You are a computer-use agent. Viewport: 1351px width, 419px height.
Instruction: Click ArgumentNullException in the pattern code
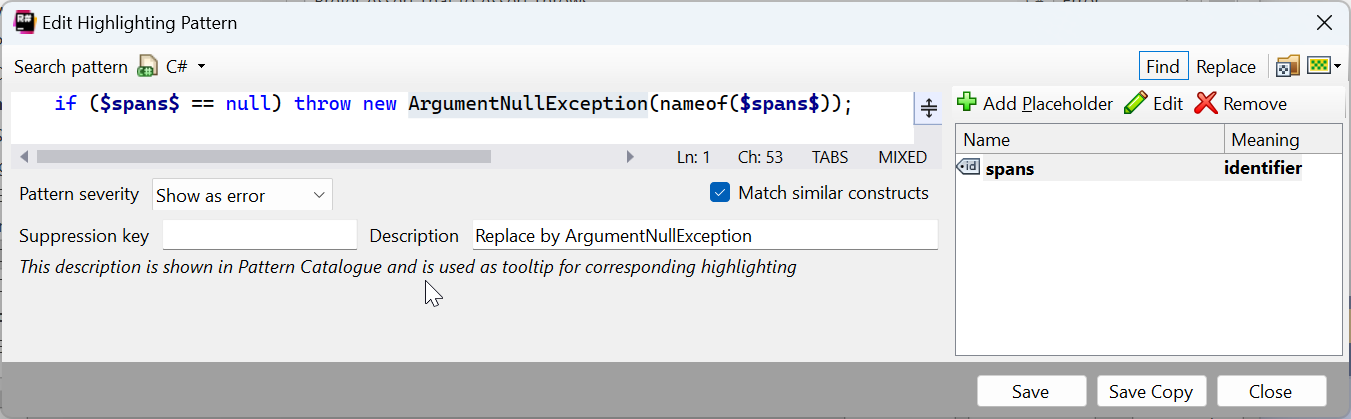(528, 103)
